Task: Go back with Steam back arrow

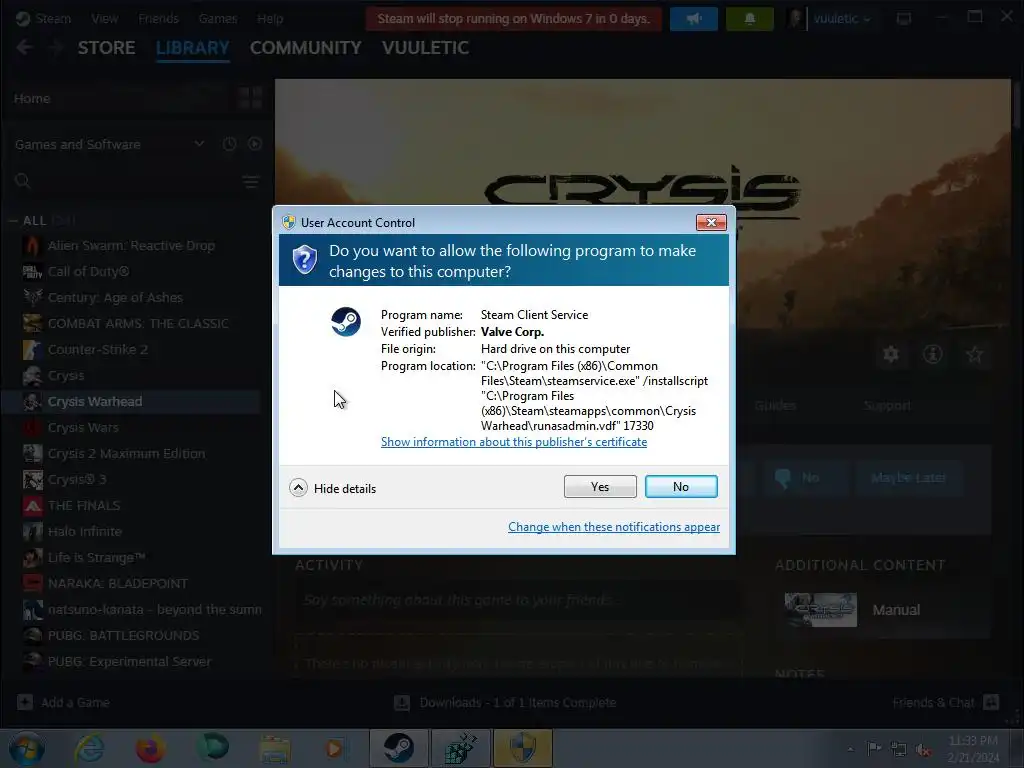Action: [x=24, y=48]
